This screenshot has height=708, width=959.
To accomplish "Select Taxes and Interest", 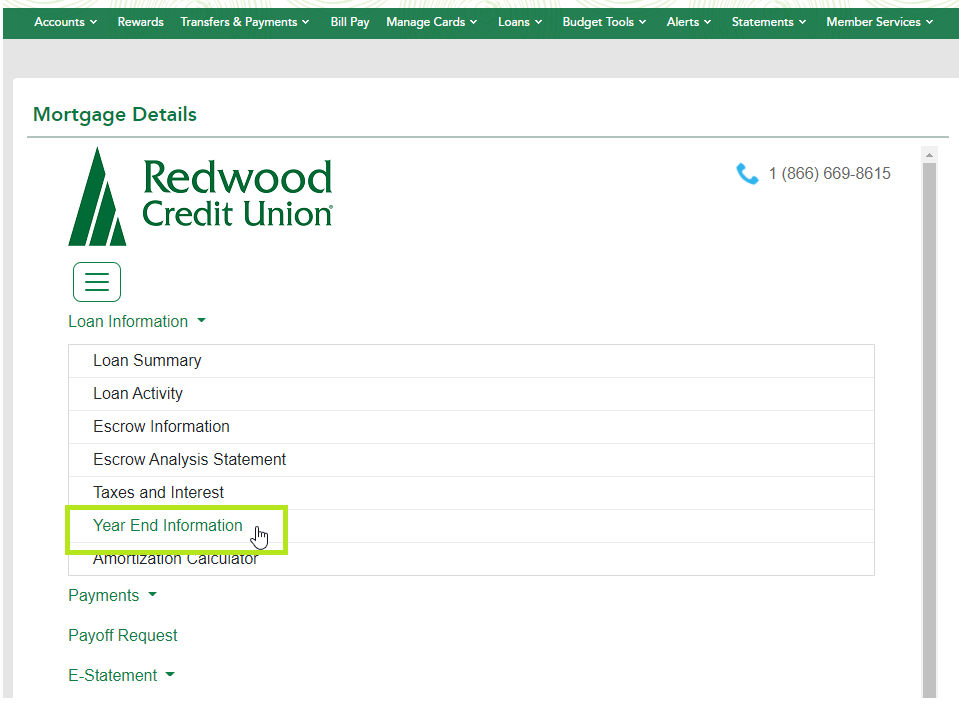I will [471, 493].
